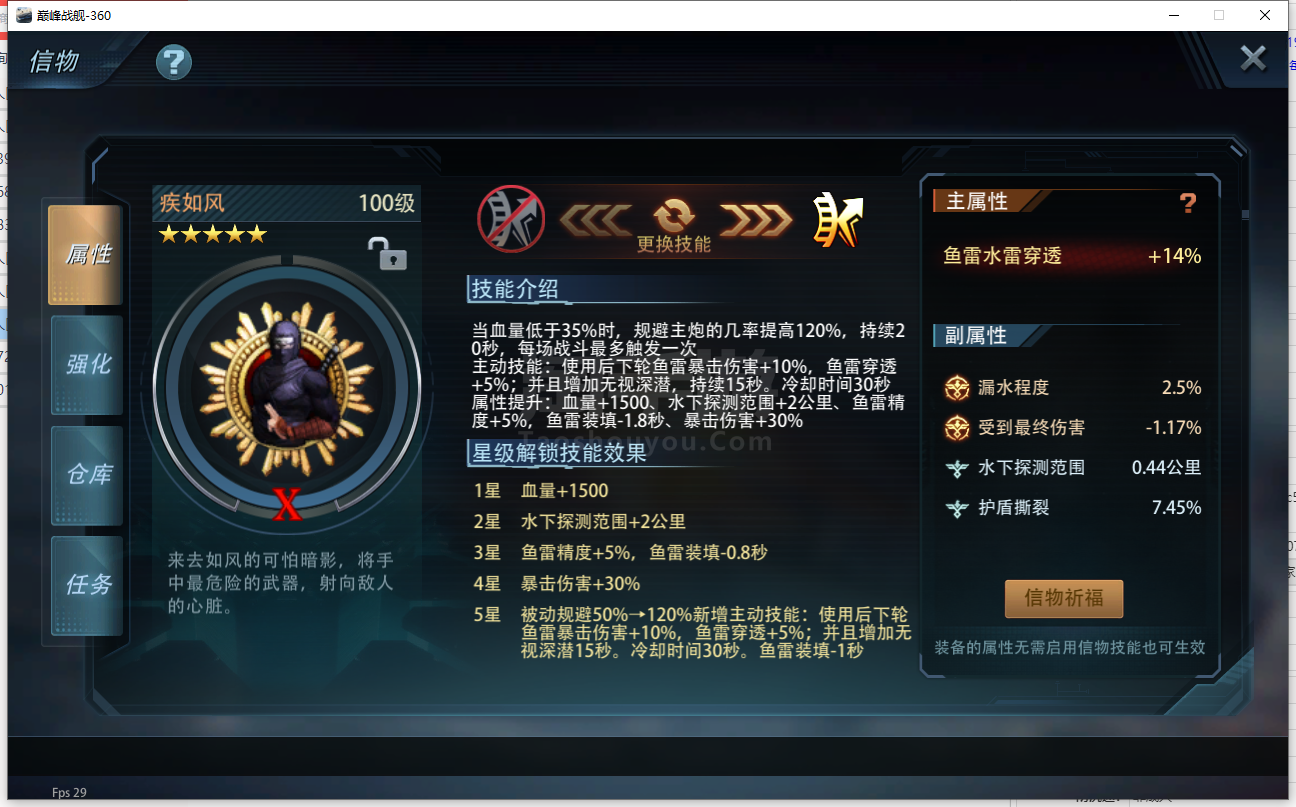
Task: Toggle the padlock lock icon on the token
Action: [x=387, y=254]
